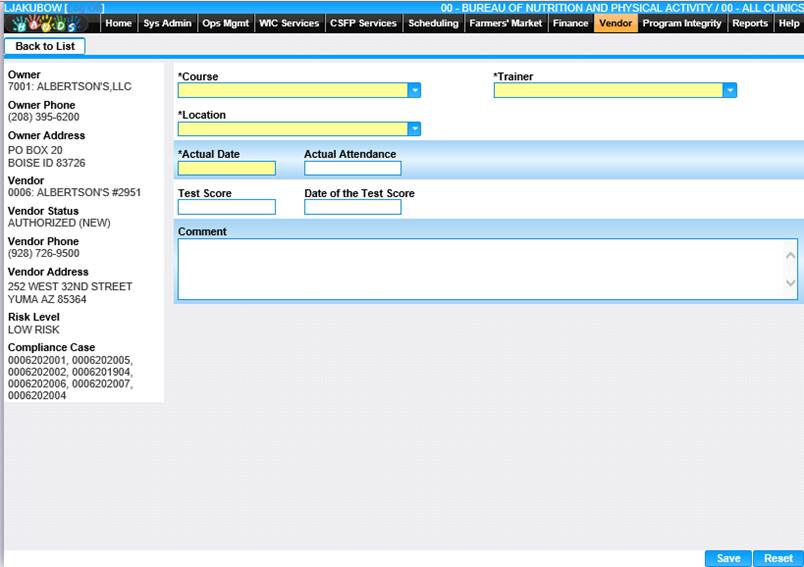Select address 252 WEST 32ND STREET
The image size is (804, 567).
tap(70, 287)
